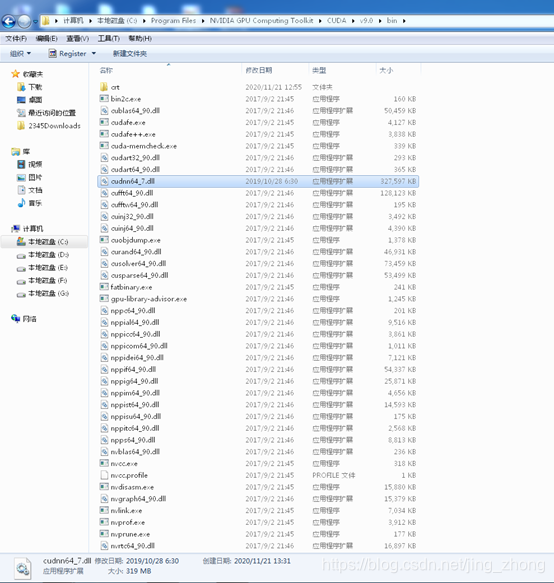Expand the arrow after v9.0 in address bar
Image resolution: width=554 pixels, height=583 pixels.
coord(380,21)
